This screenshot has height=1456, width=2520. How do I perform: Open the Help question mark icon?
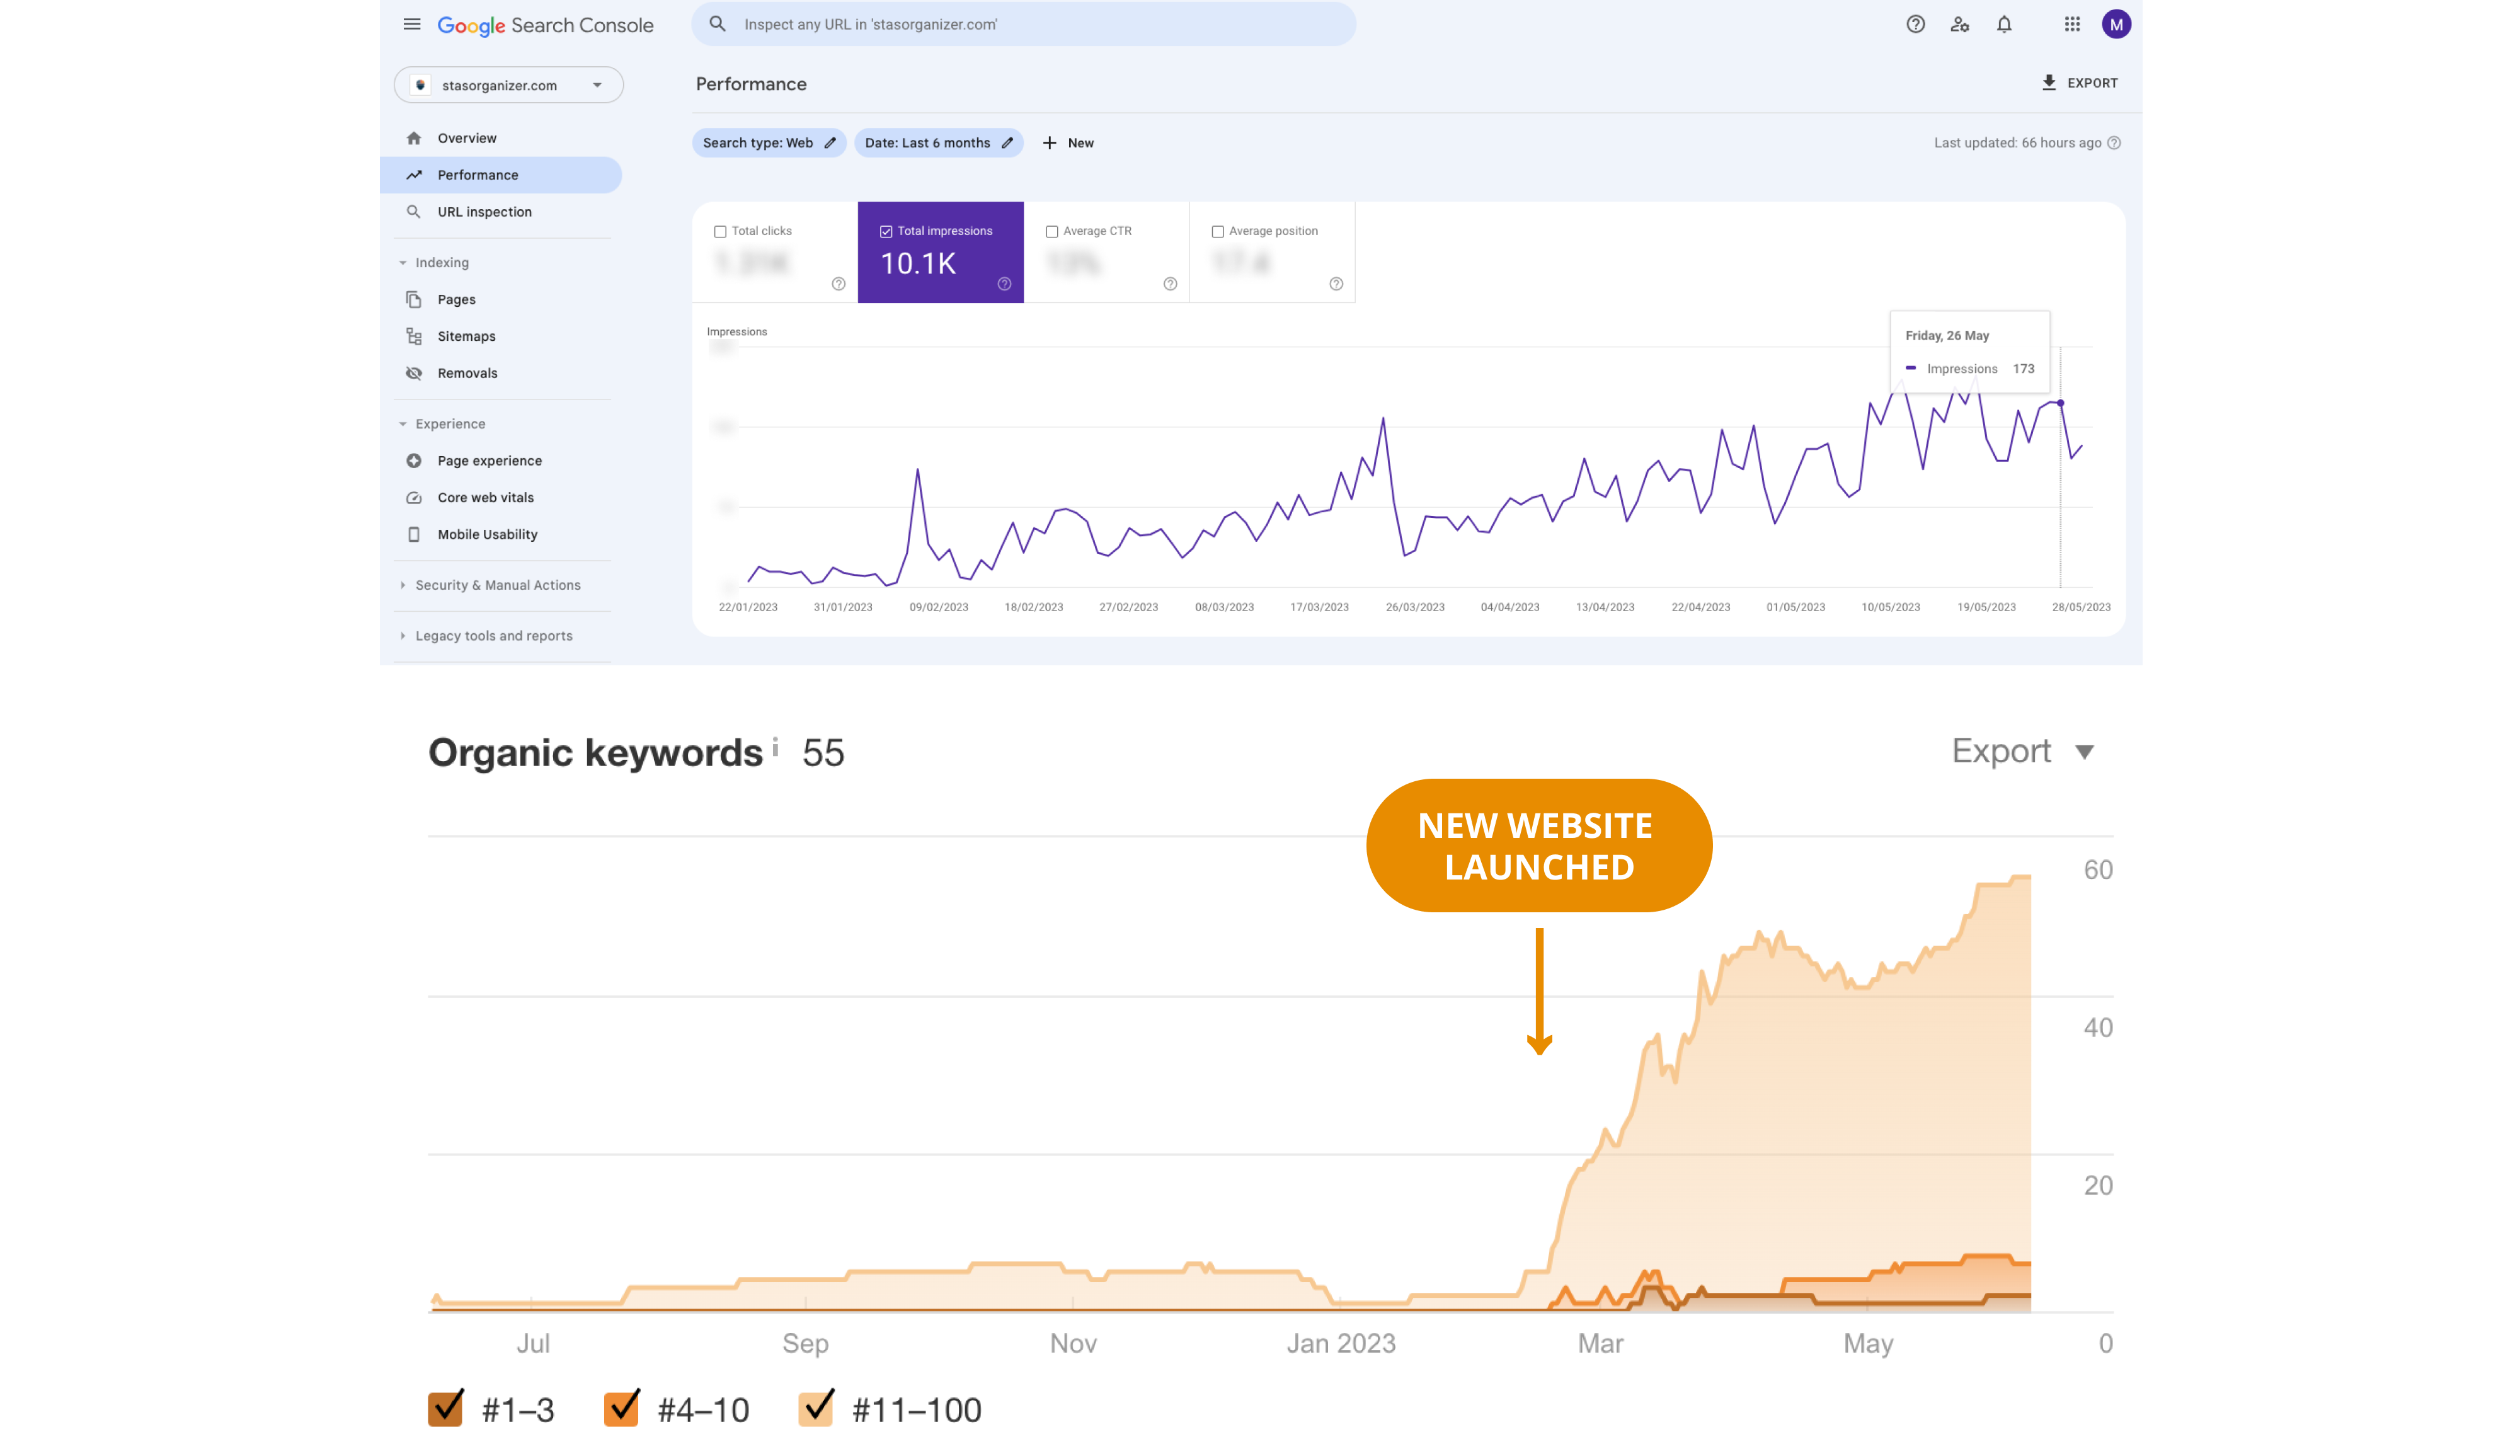coord(1915,24)
